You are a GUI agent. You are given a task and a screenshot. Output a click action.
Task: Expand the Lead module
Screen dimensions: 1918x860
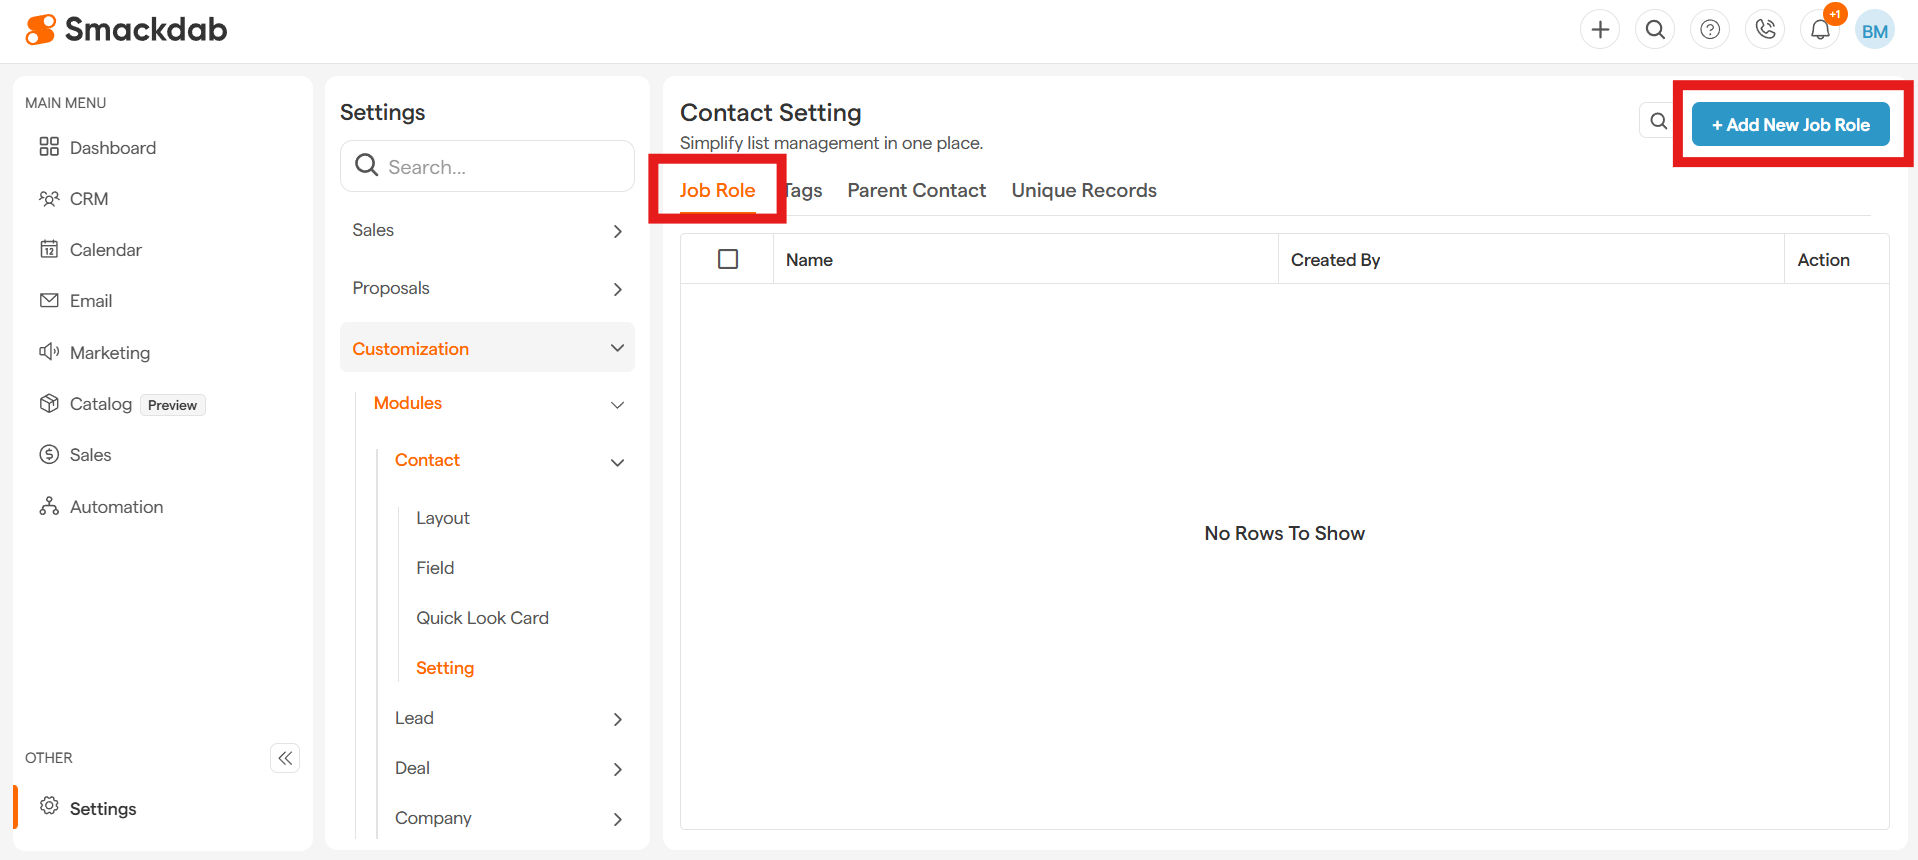coord(508,718)
